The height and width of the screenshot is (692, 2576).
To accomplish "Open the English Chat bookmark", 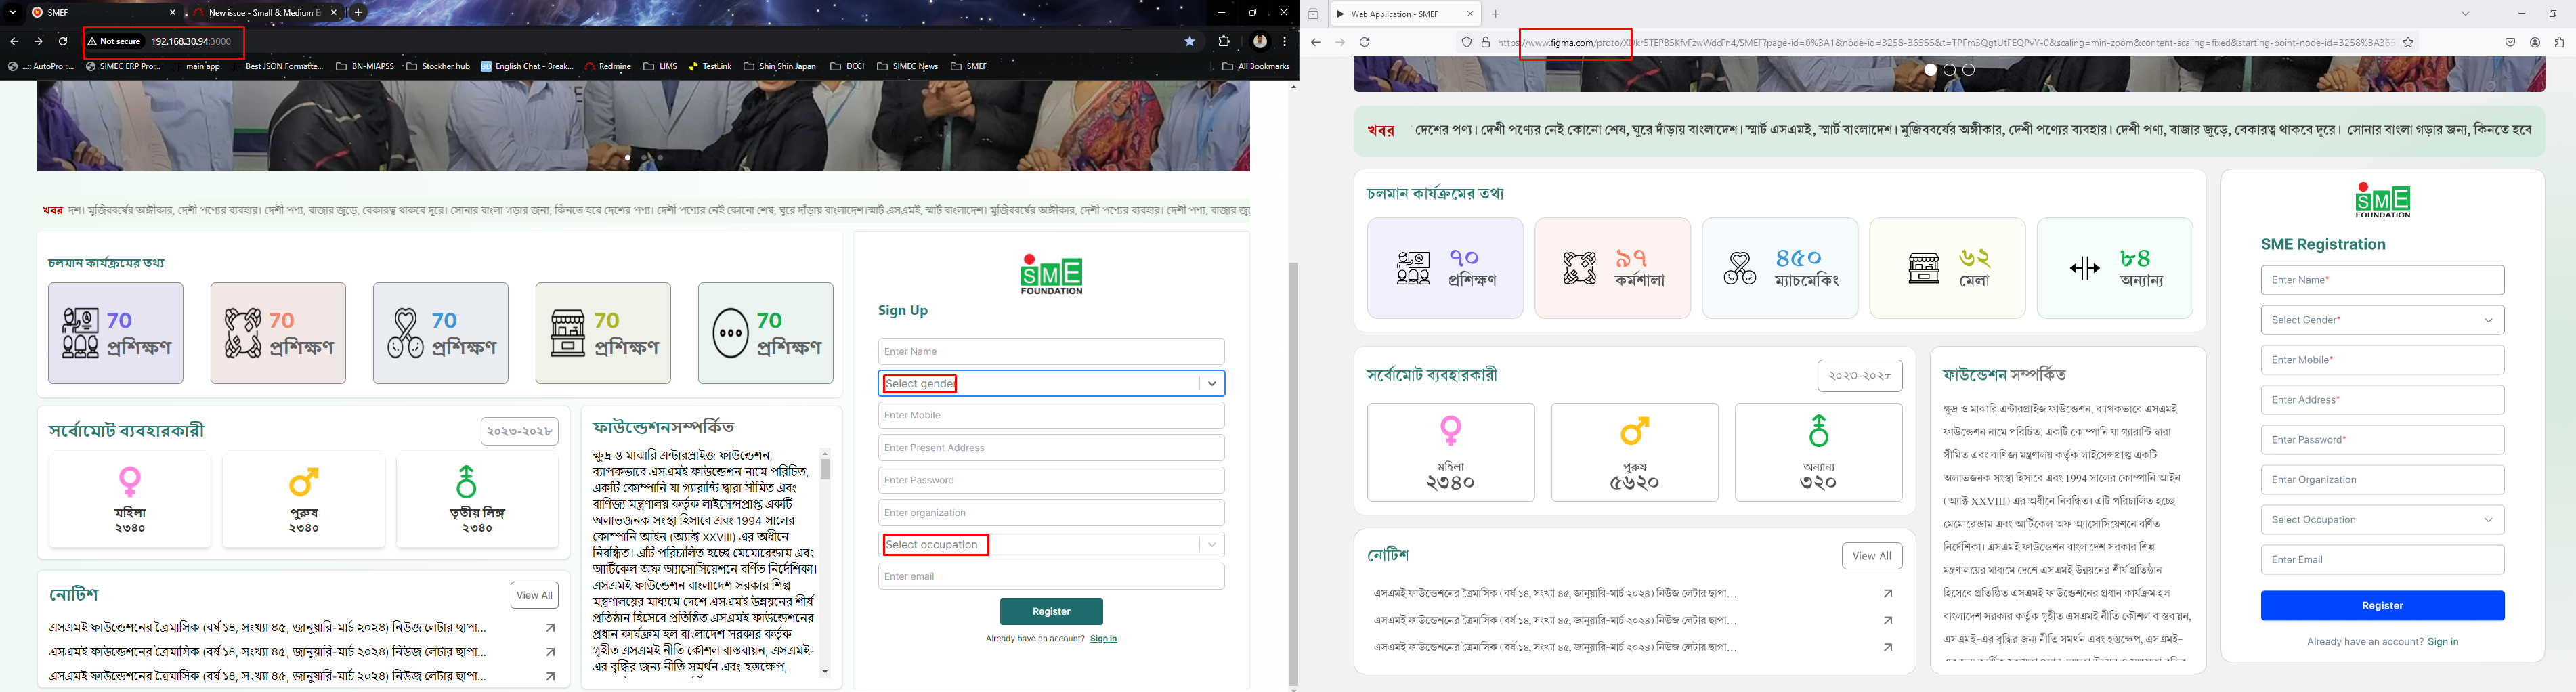I will click(x=527, y=66).
